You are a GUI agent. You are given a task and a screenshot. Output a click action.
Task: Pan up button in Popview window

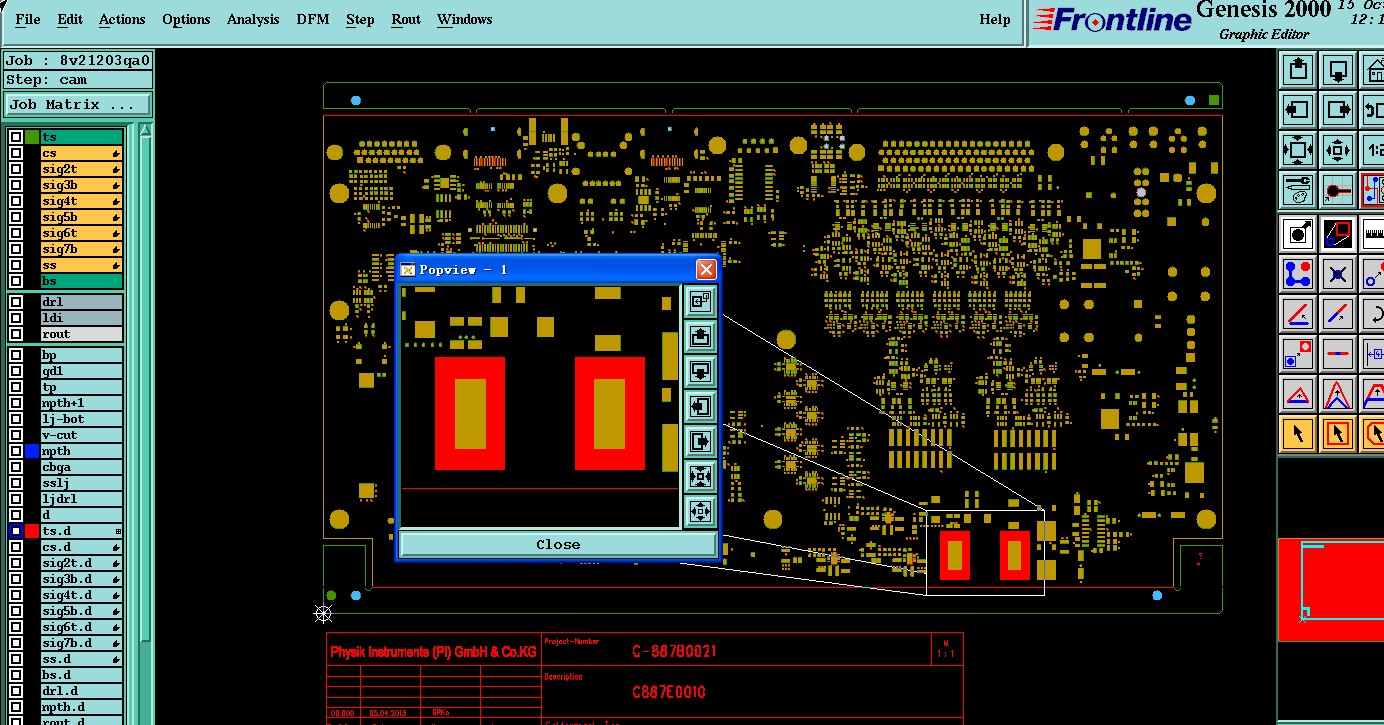point(700,336)
